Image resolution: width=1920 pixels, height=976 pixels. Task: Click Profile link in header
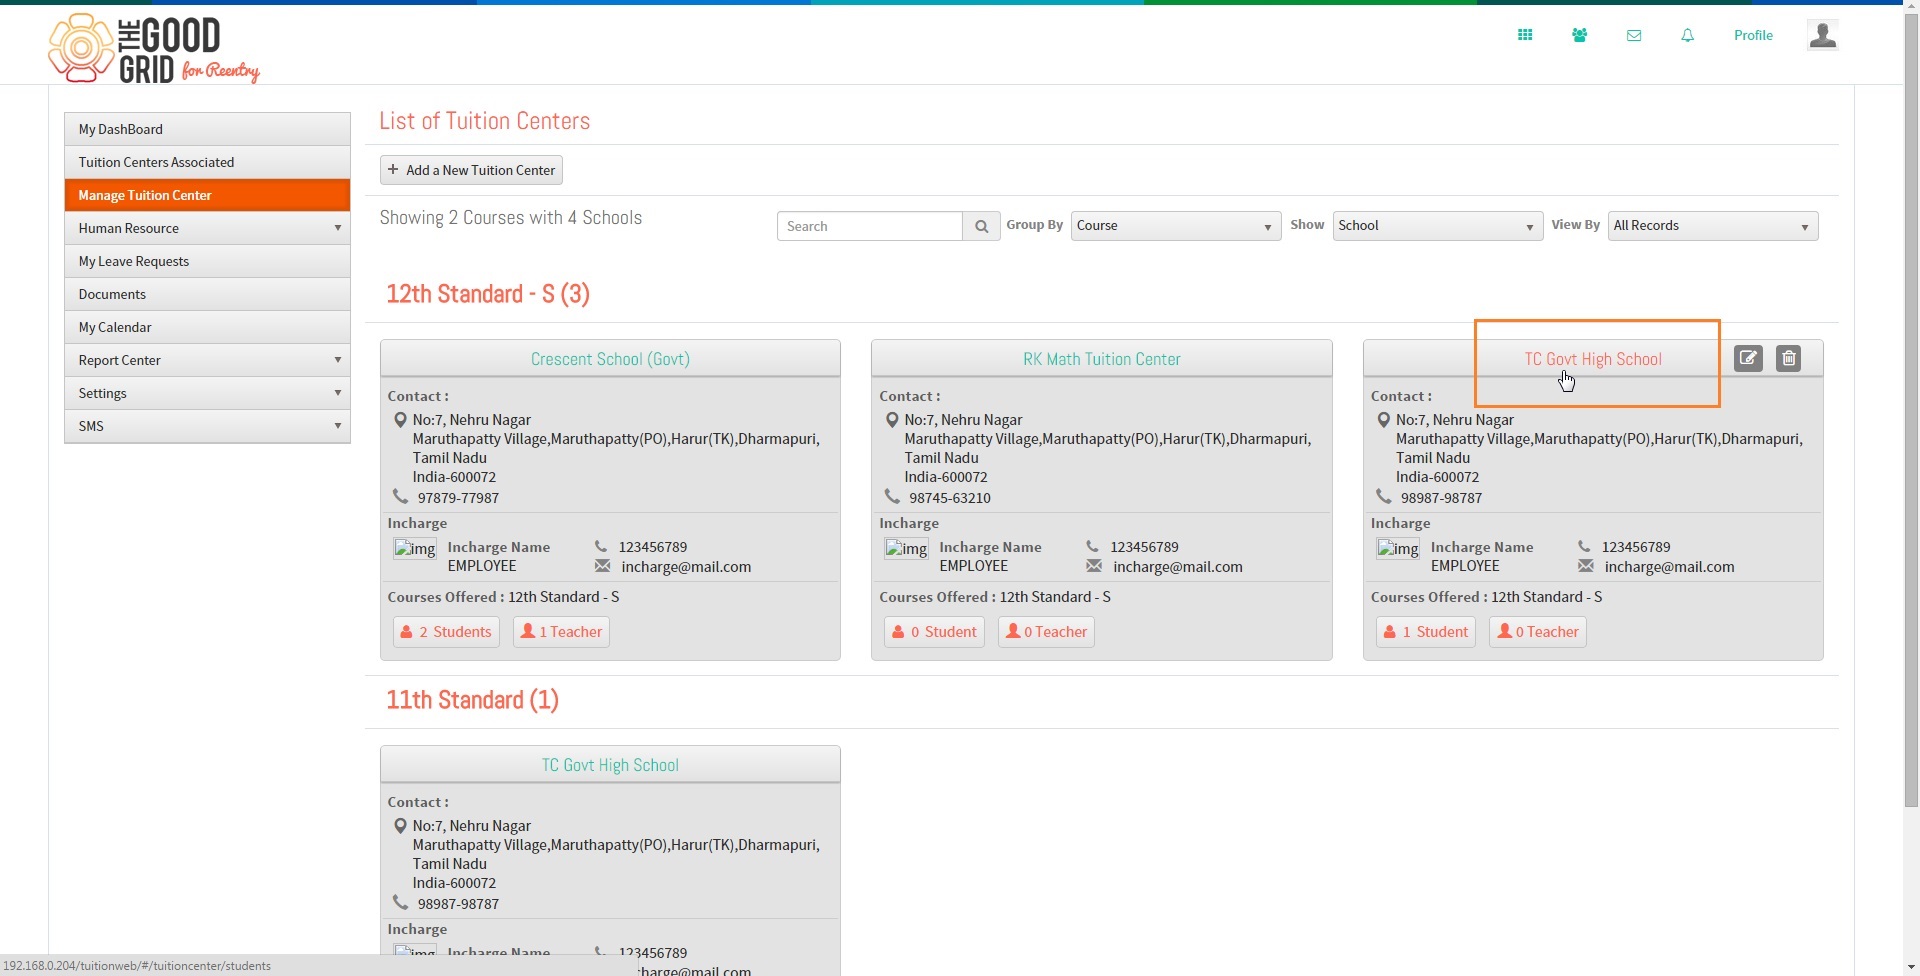pyautogui.click(x=1753, y=35)
